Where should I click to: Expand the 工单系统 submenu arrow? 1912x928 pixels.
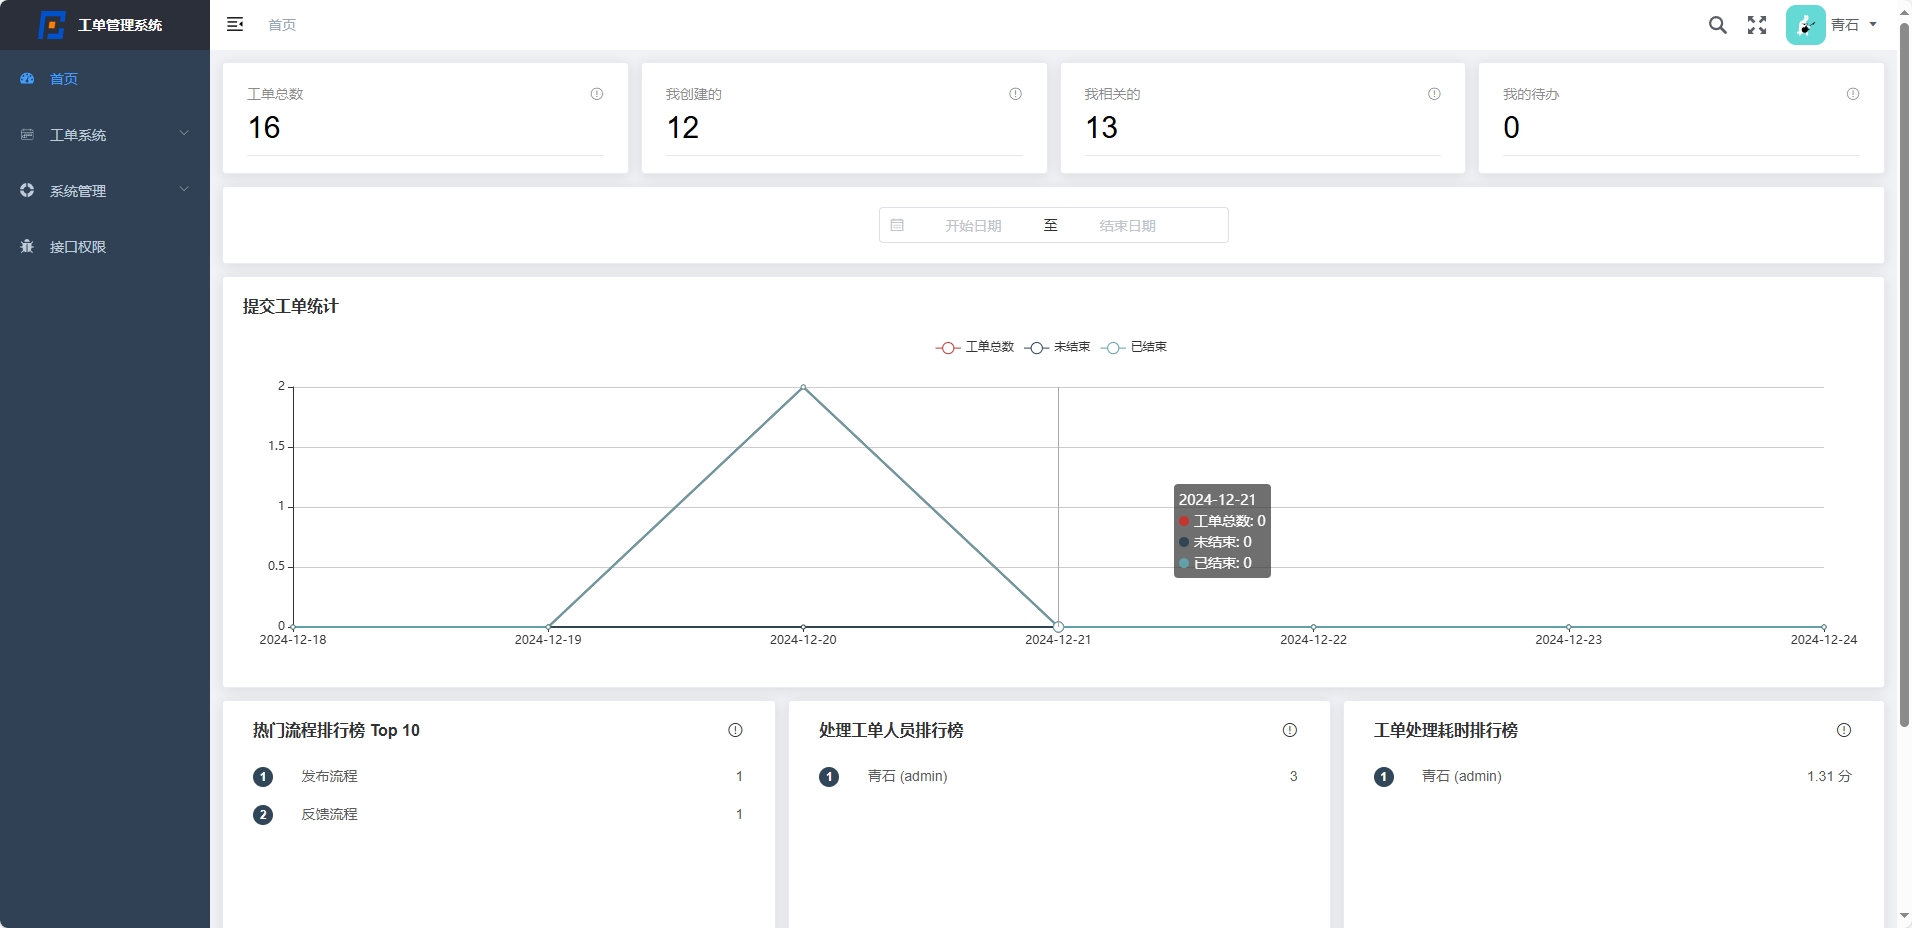tap(184, 133)
